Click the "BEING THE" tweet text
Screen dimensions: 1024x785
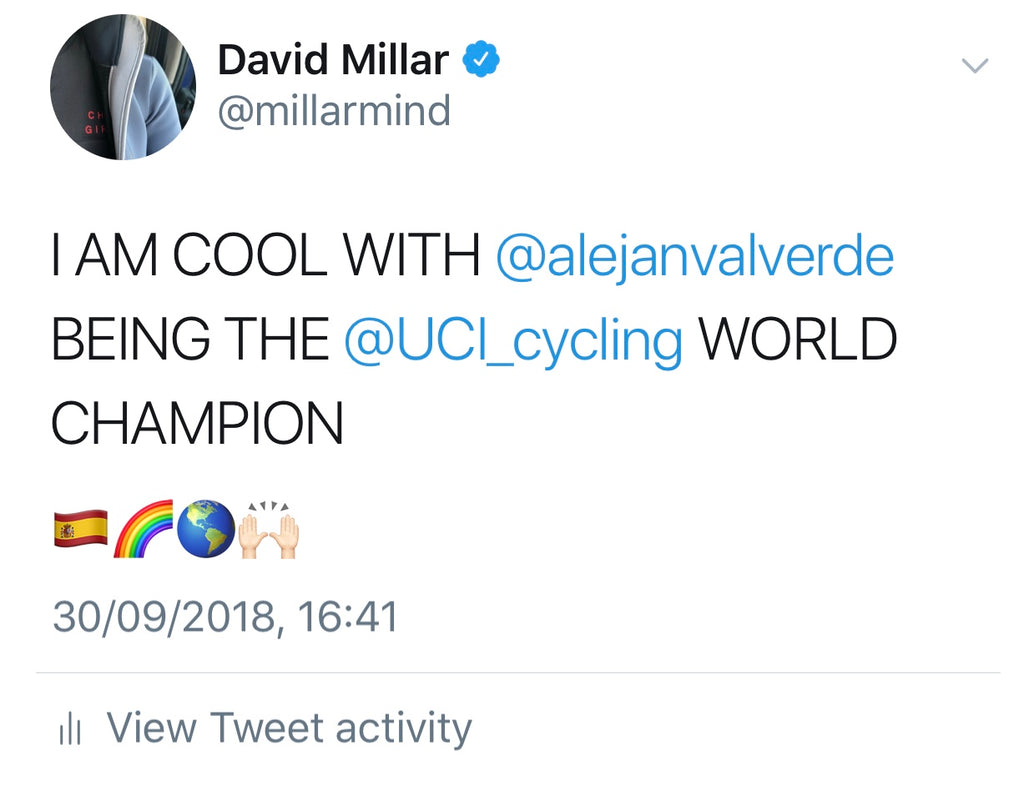[x=190, y=340]
